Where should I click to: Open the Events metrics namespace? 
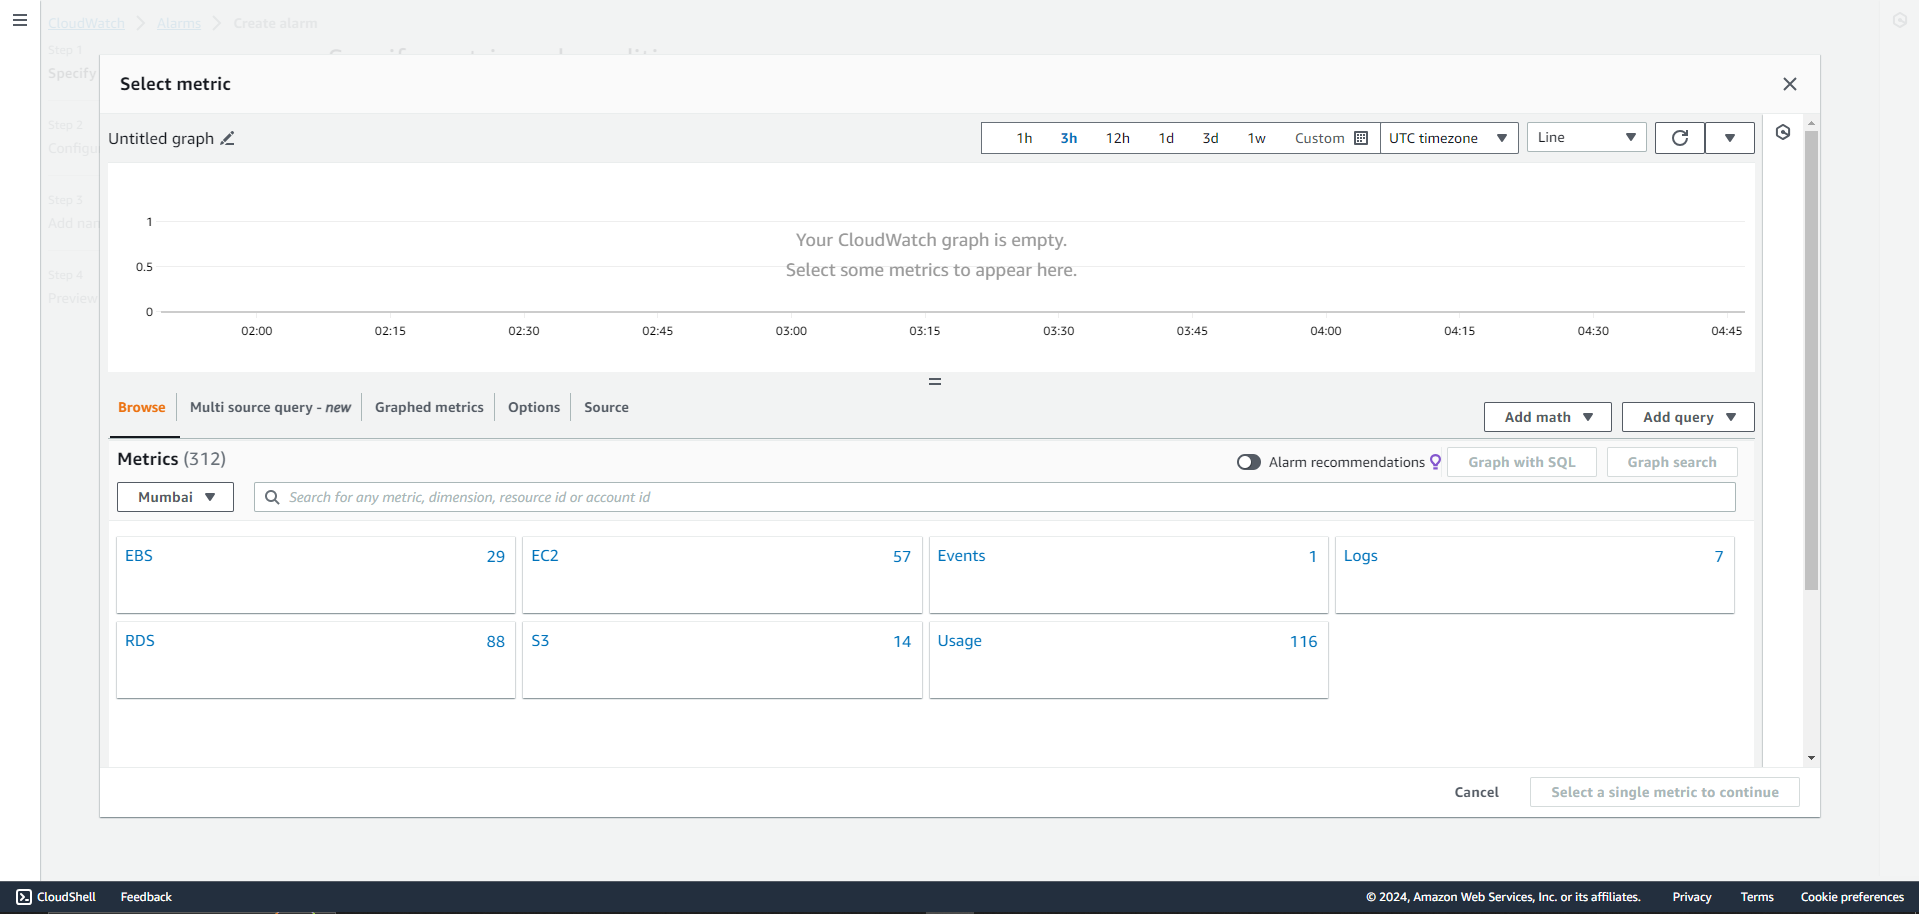click(1129, 575)
